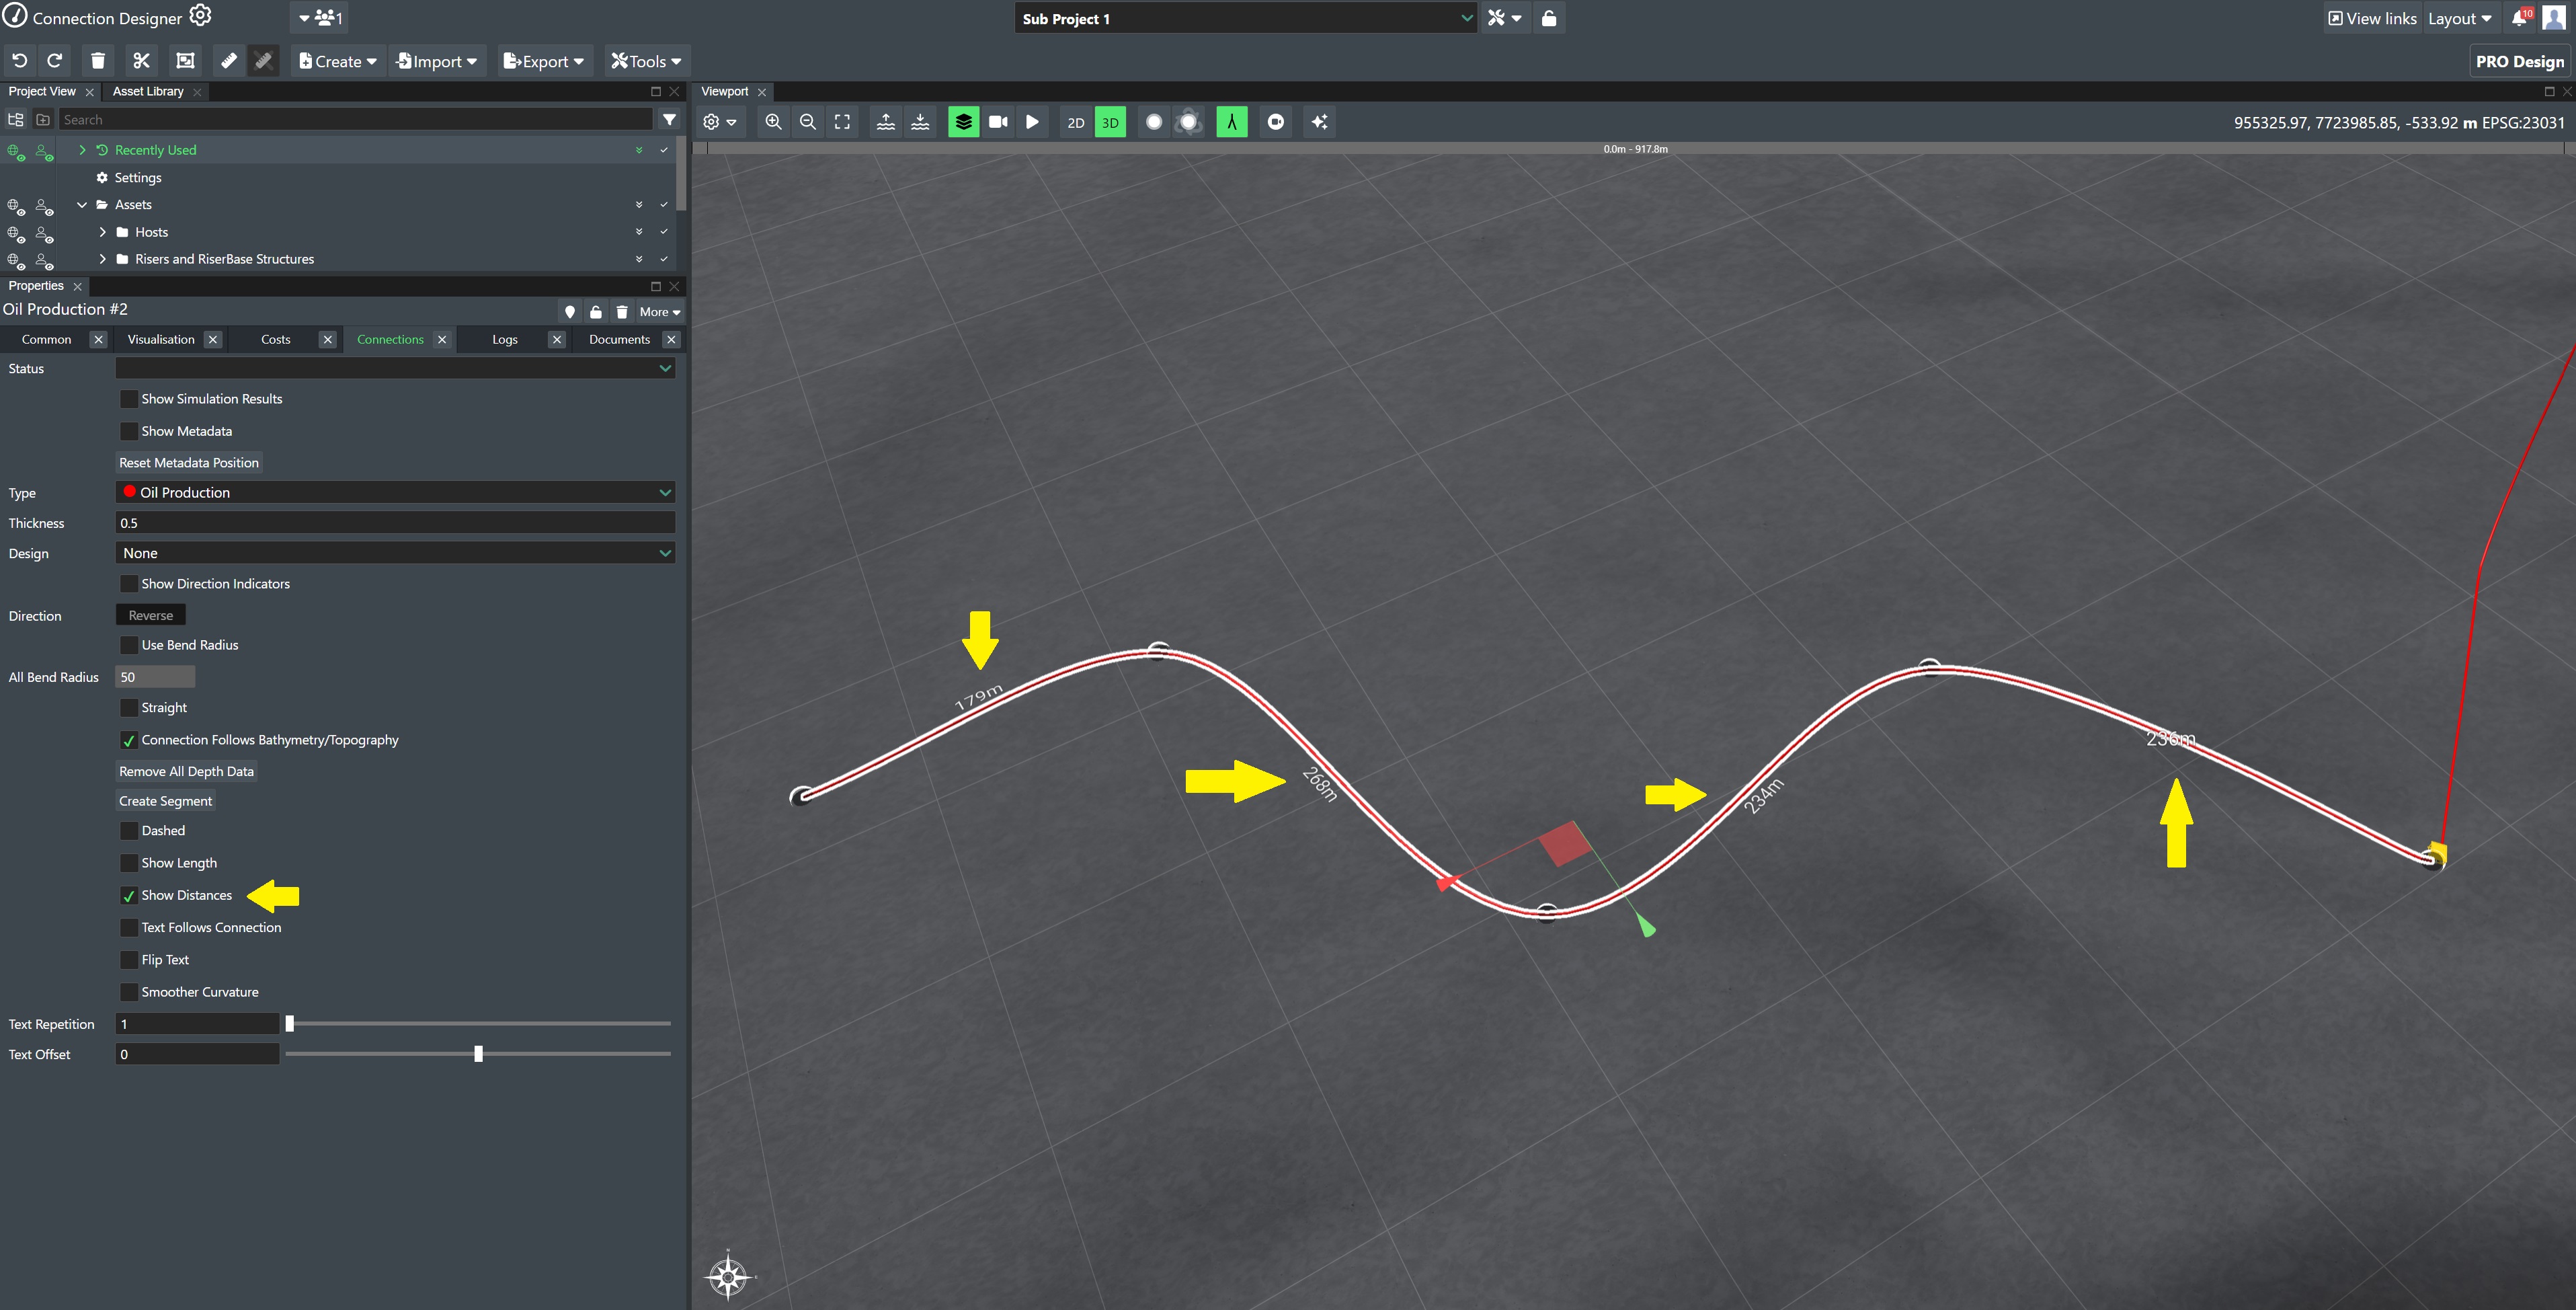Switch to the Documents tab
Viewport: 2576px width, 1310px height.
[619, 340]
